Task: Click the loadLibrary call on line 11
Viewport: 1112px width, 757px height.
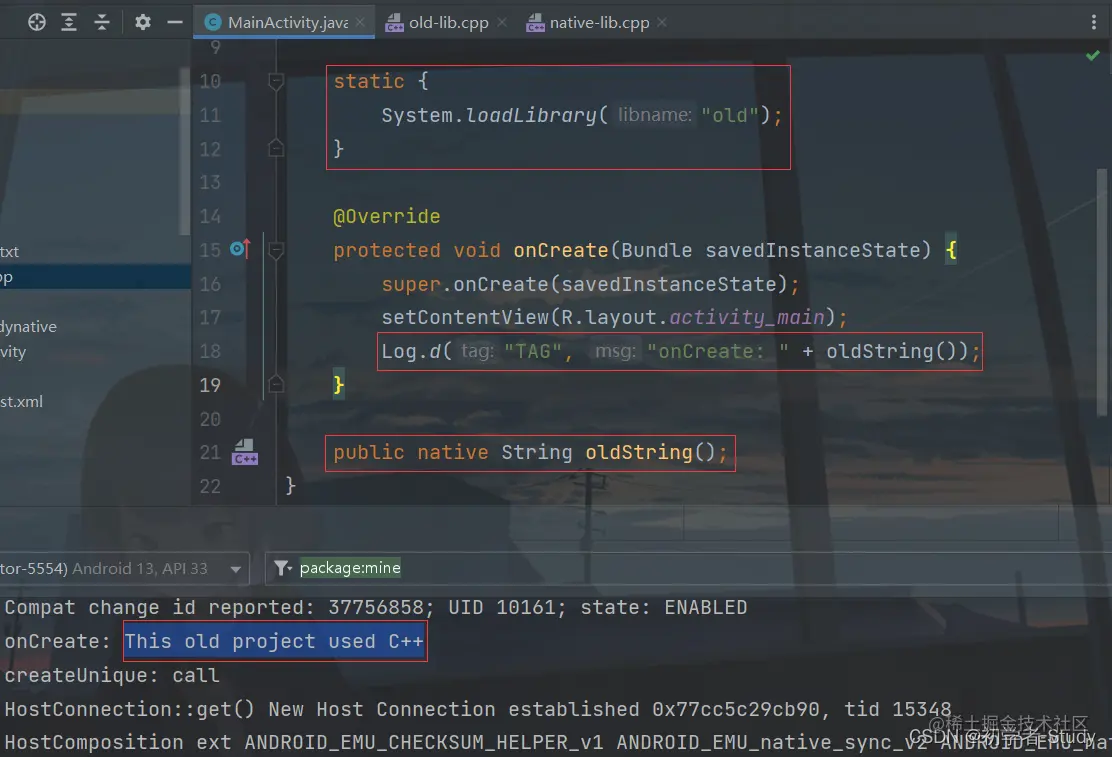Action: click(x=582, y=115)
